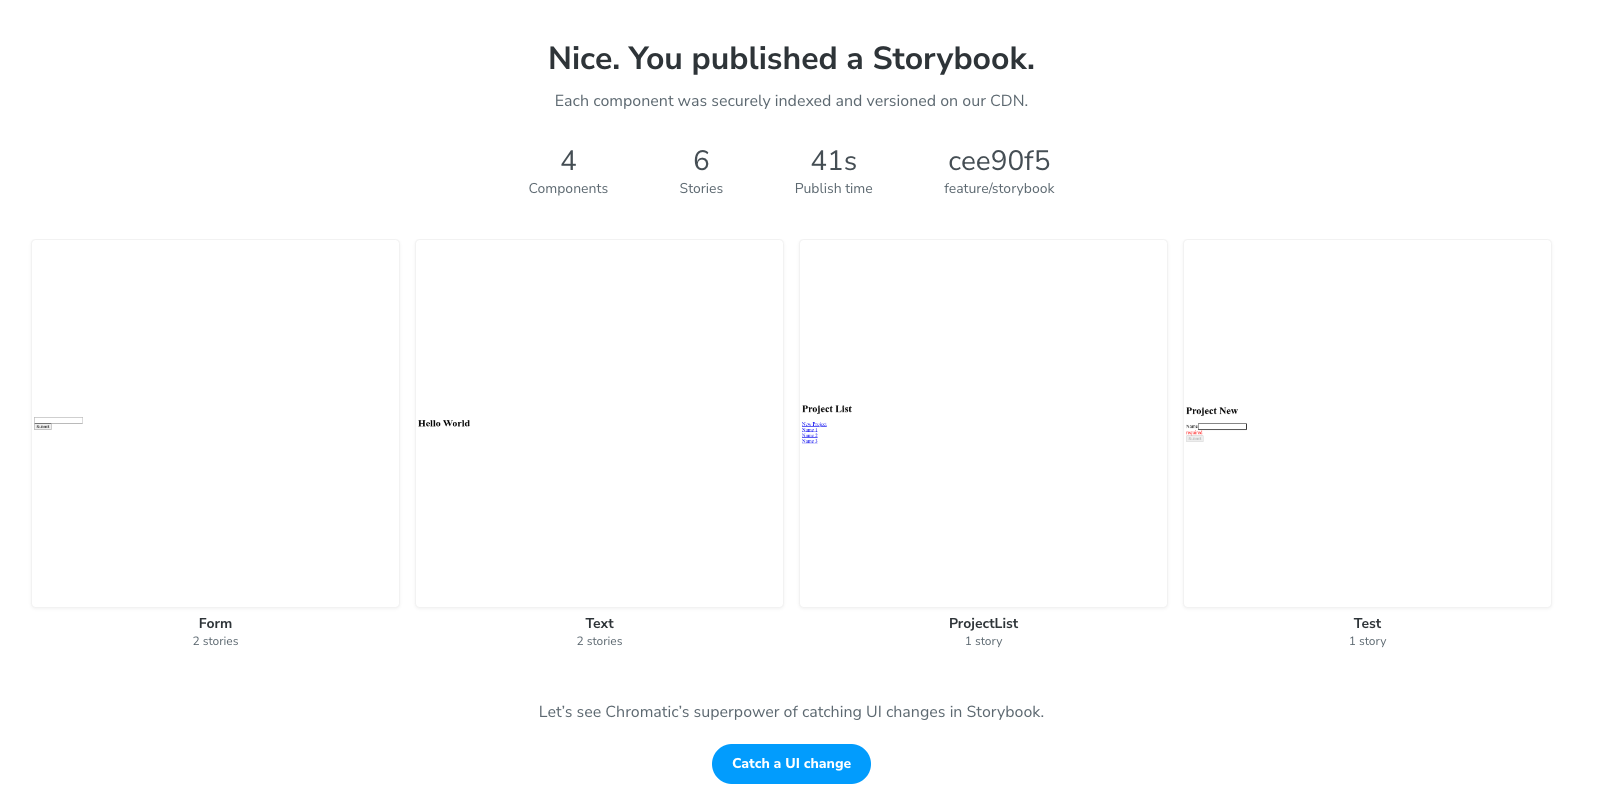Click the Name field in the Project New form

1222,426
